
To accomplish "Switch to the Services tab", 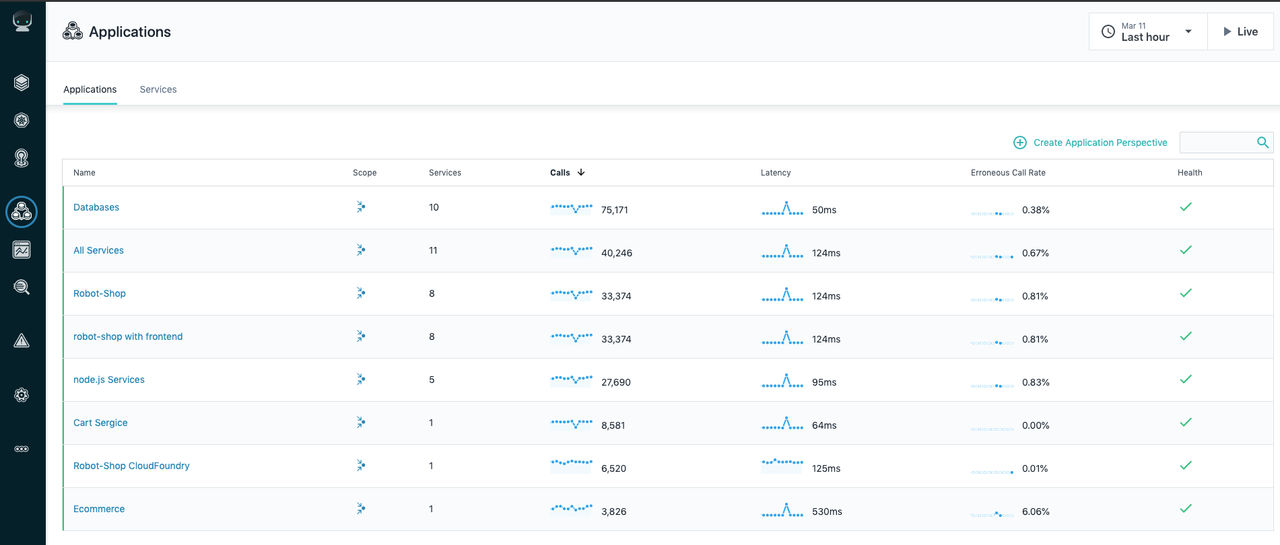I will click(x=158, y=90).
